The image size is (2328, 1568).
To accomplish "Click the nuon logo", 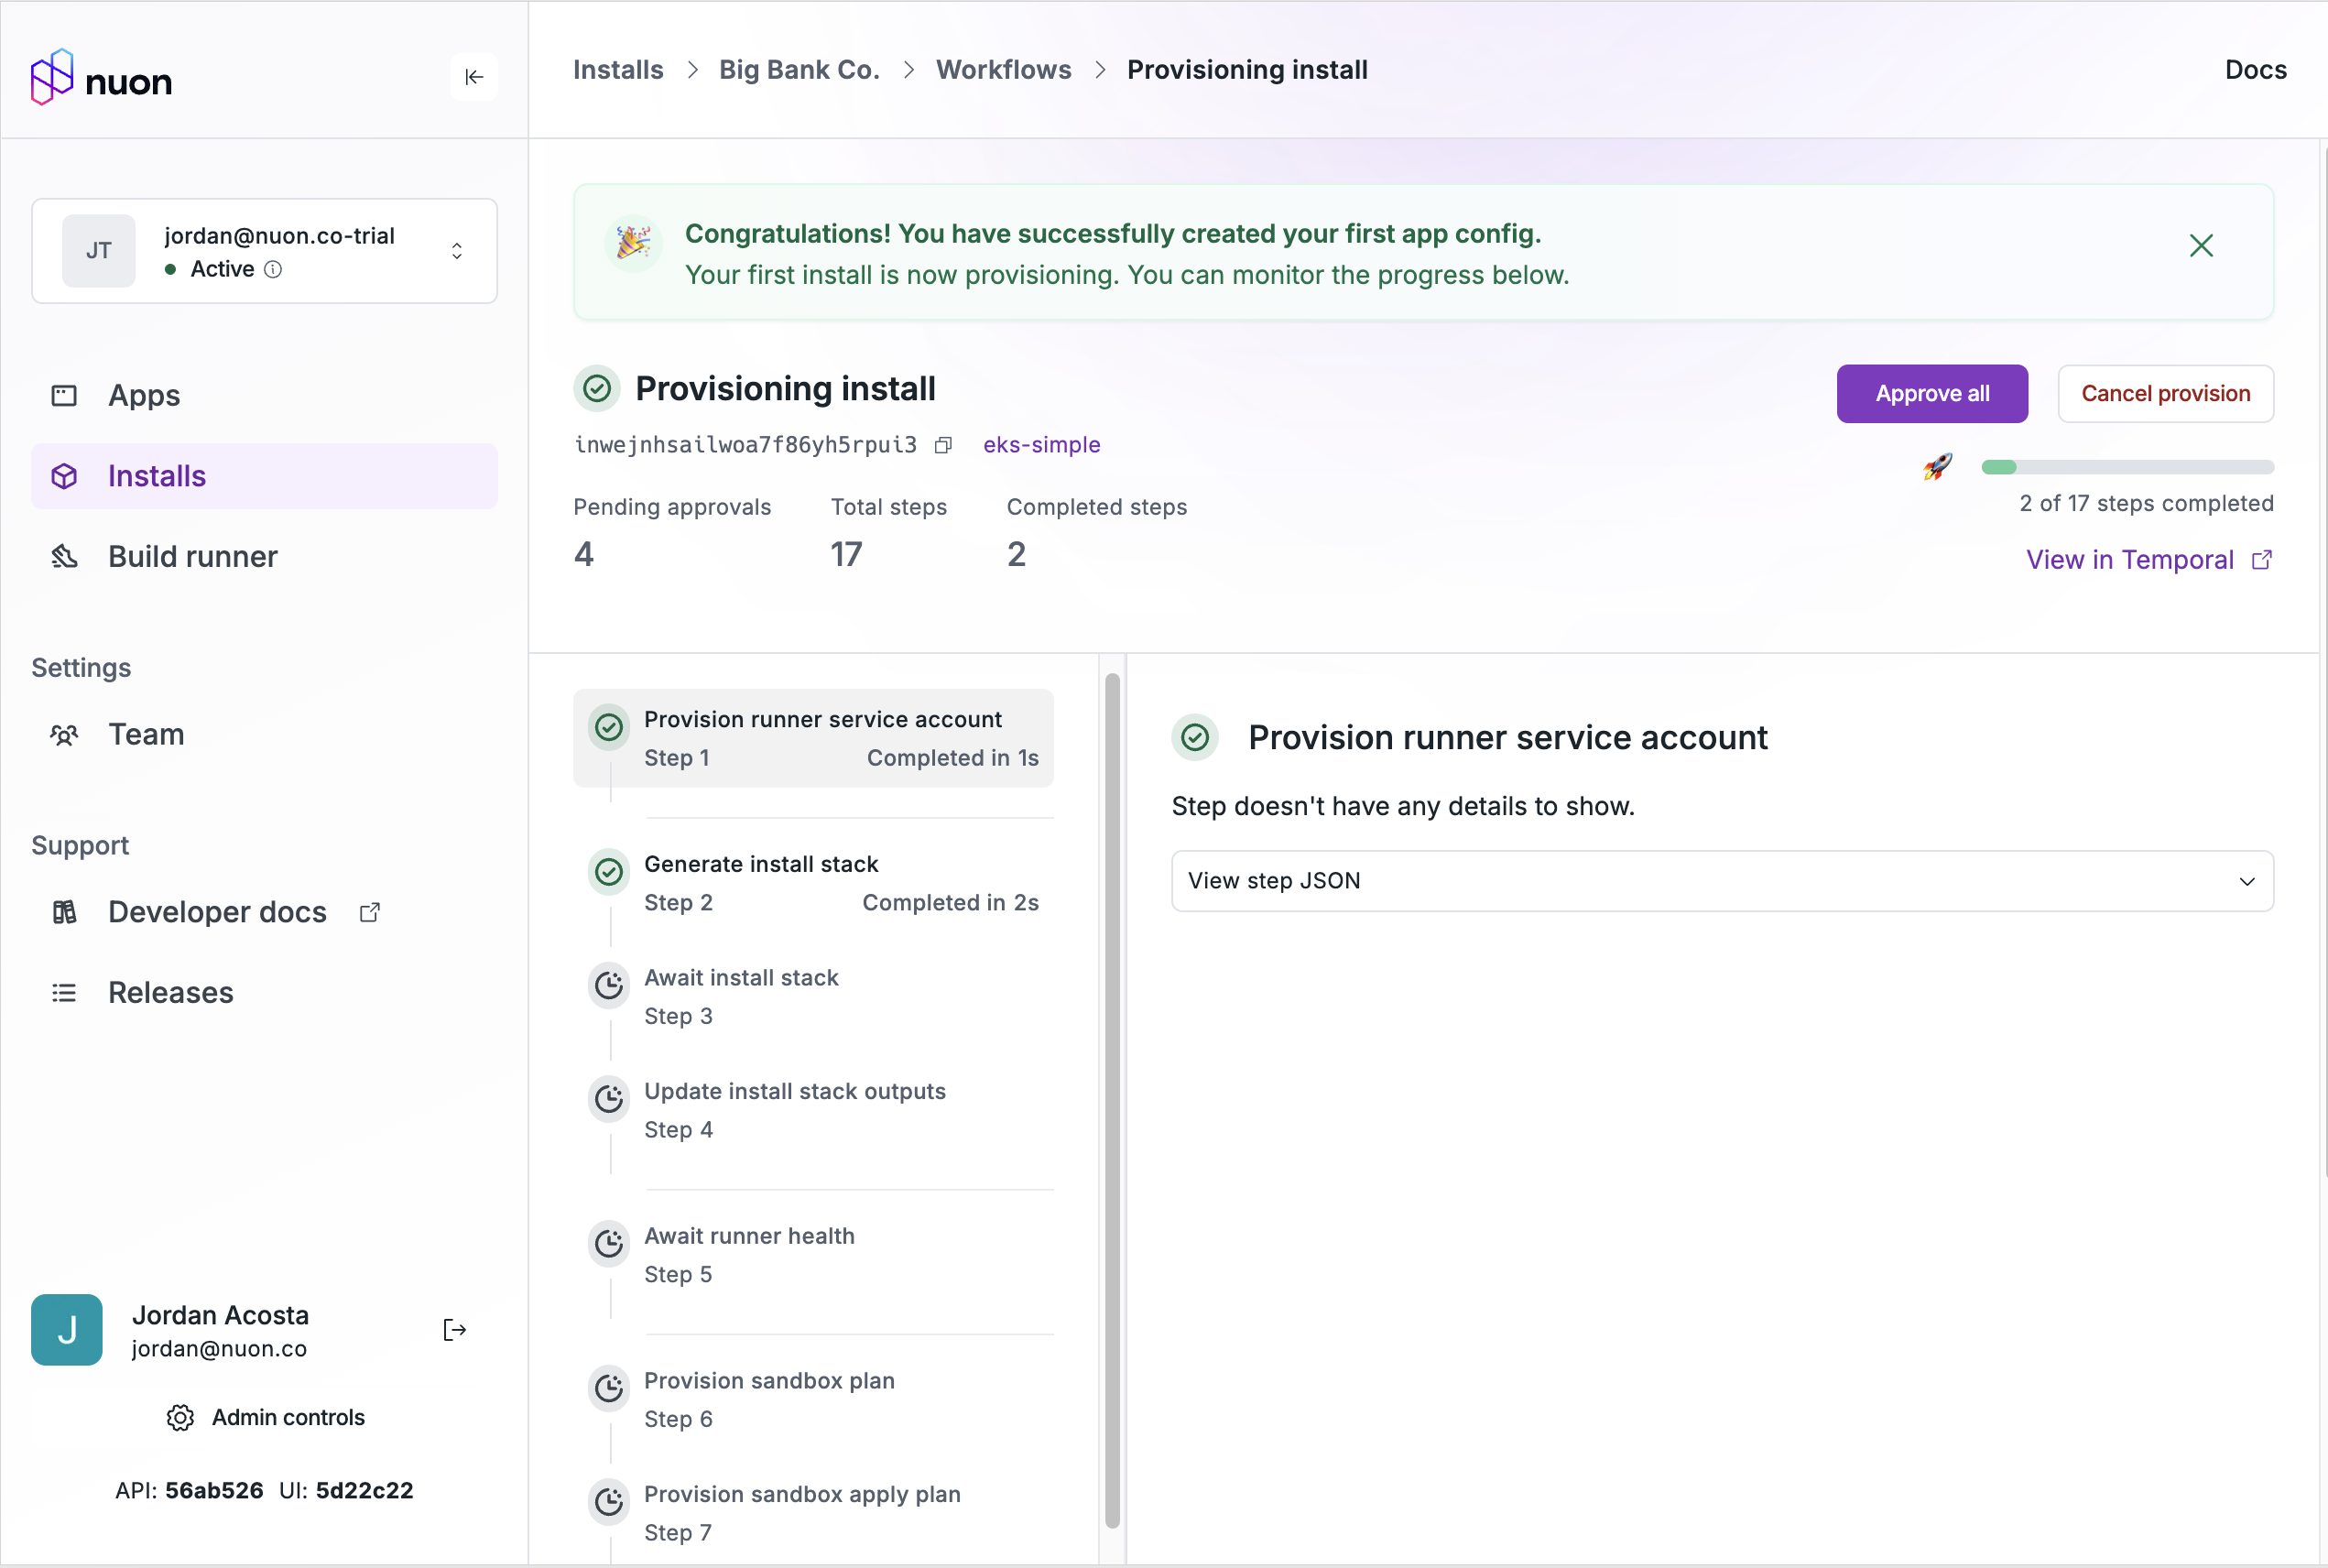I will coord(102,78).
